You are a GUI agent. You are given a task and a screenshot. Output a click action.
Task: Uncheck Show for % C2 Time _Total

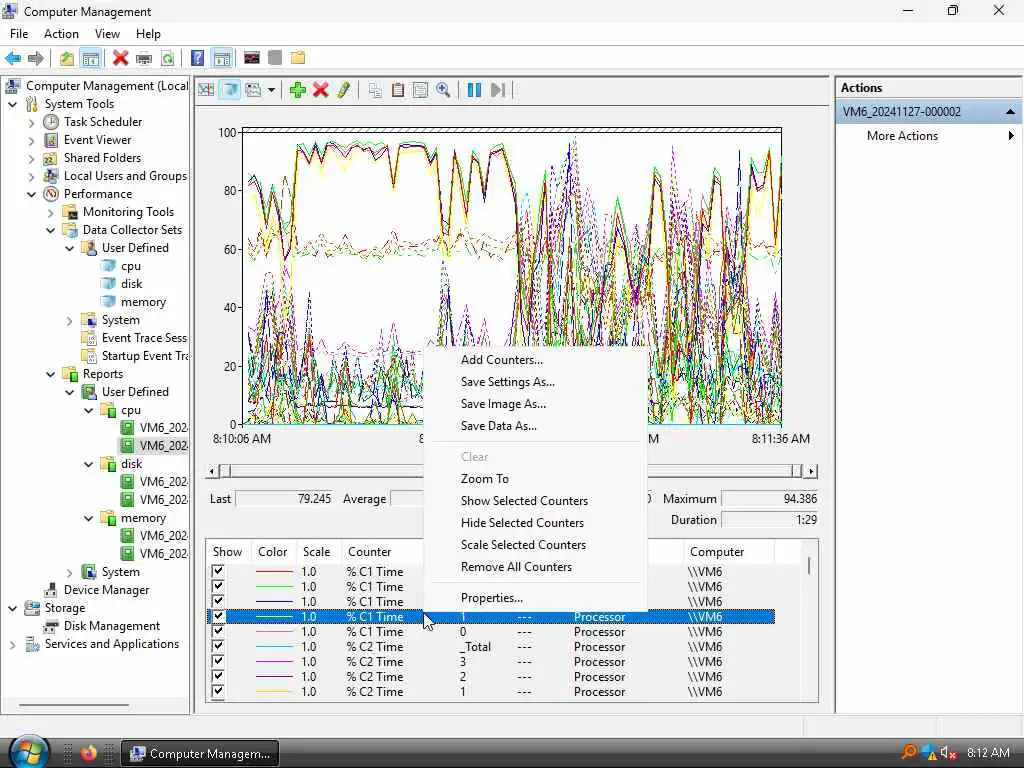point(218,647)
